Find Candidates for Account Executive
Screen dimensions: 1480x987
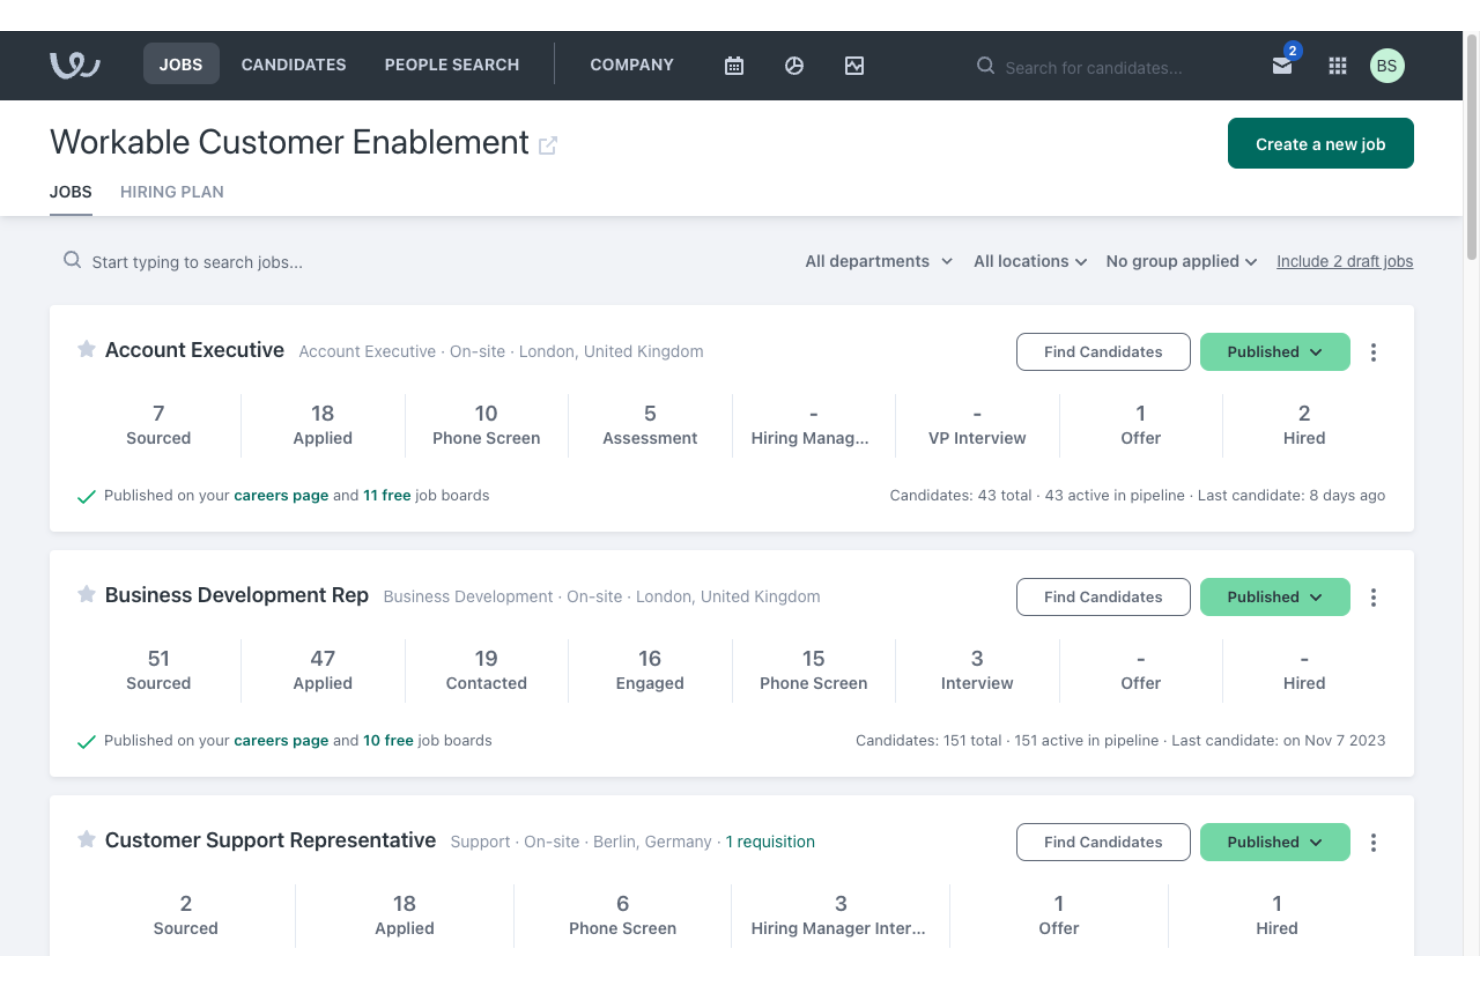coord(1103,352)
